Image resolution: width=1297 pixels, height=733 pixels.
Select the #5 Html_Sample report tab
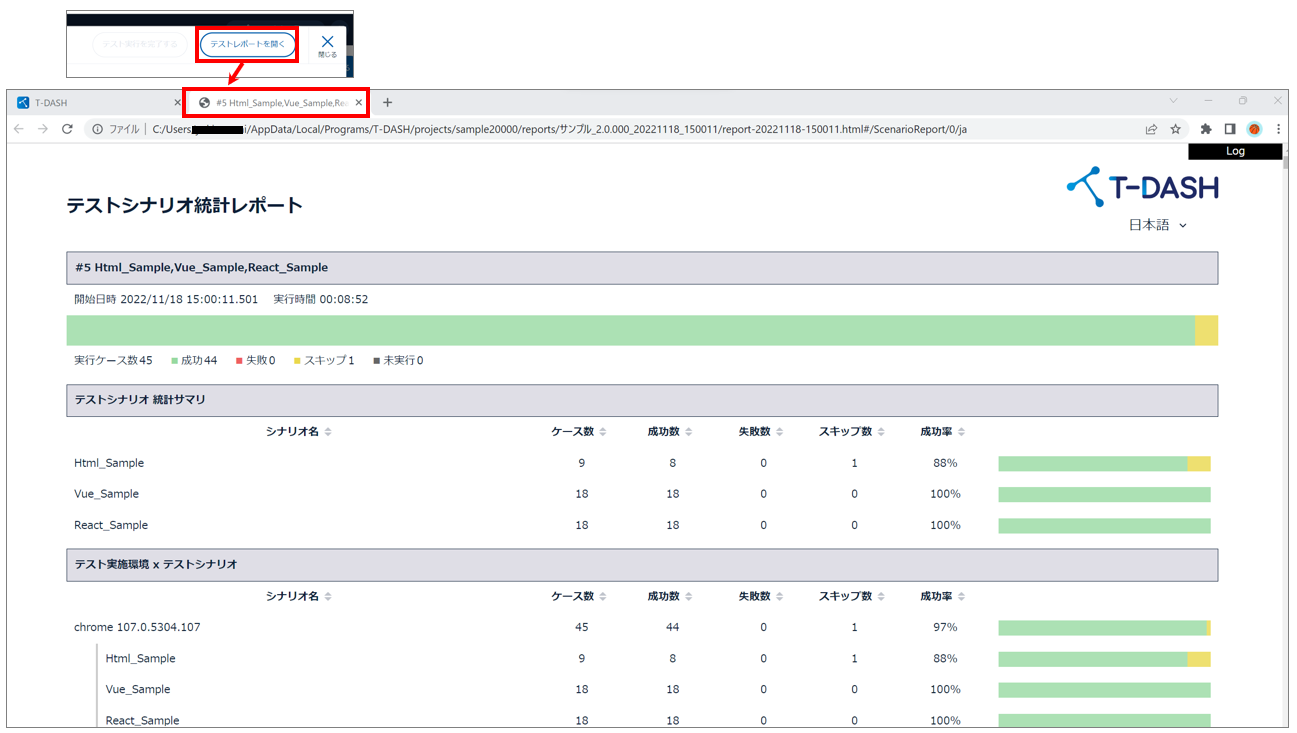tap(275, 102)
